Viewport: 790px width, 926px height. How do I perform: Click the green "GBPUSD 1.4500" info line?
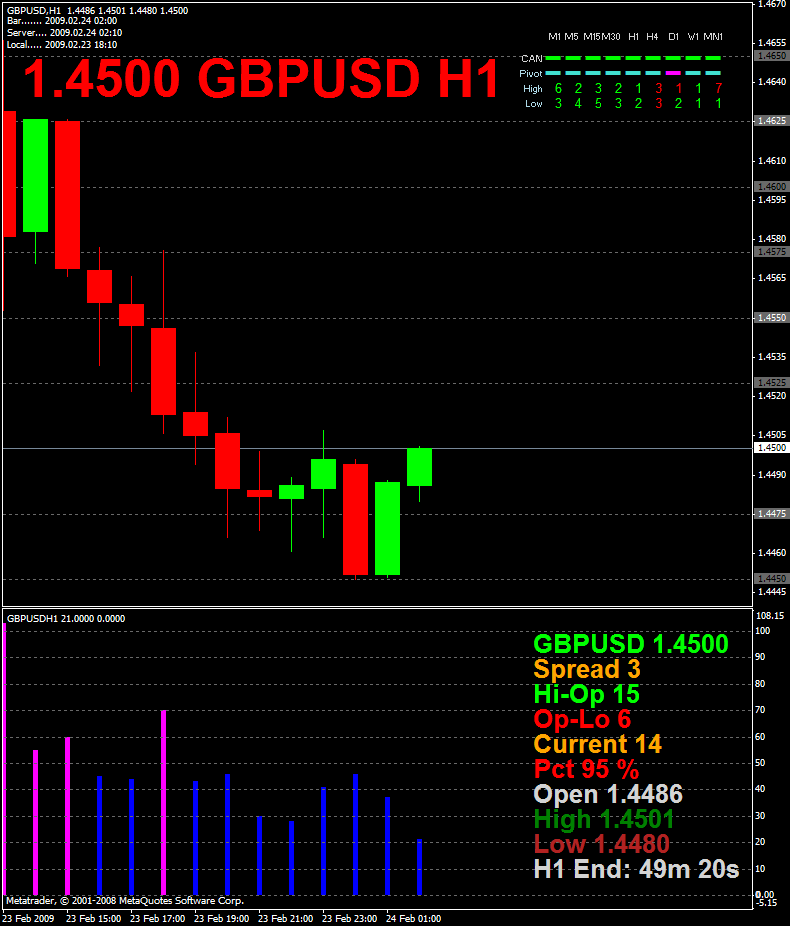pos(631,644)
